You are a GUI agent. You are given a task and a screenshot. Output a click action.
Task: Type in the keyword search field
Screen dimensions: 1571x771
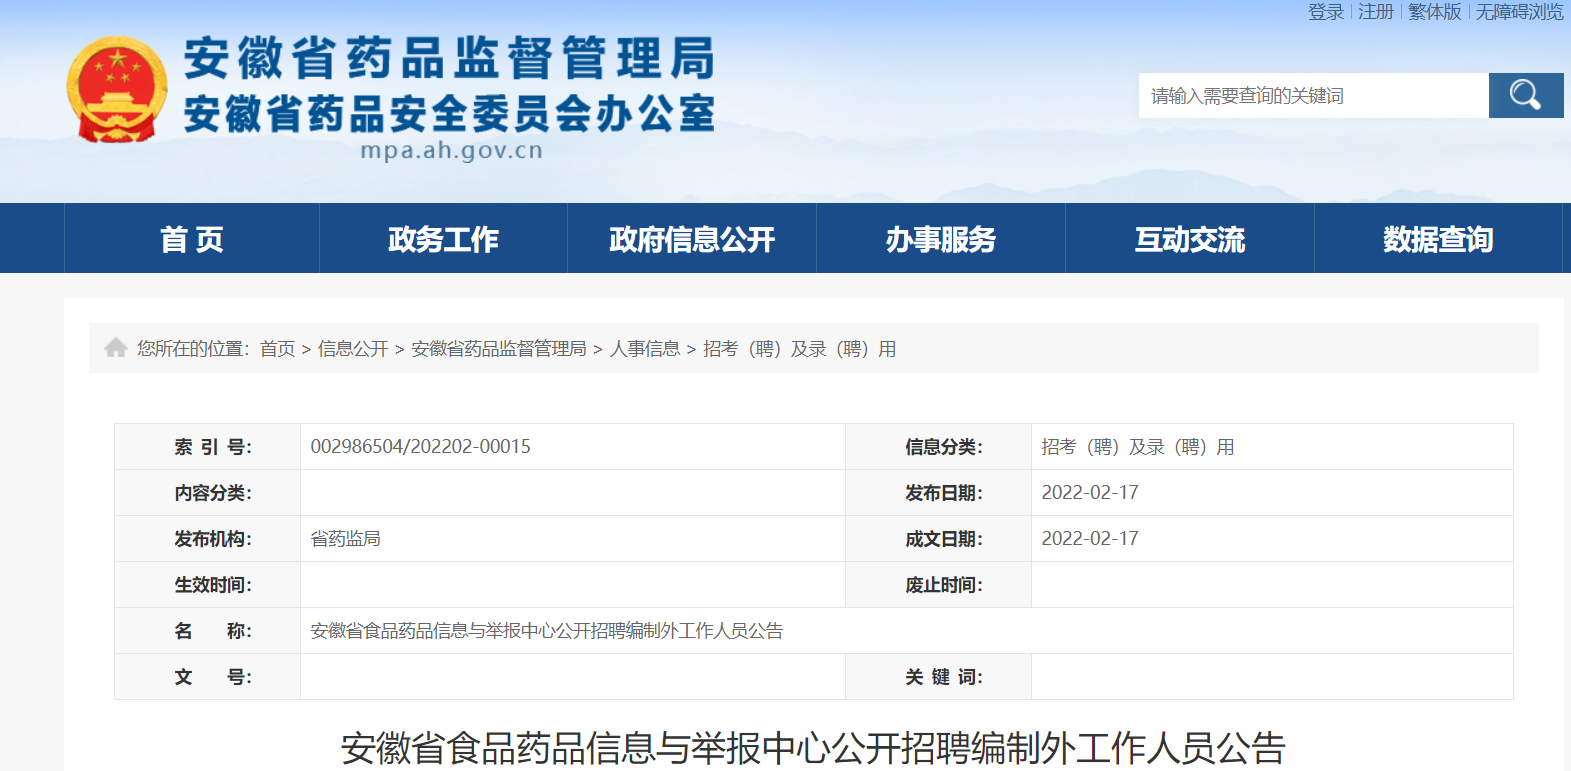tap(1312, 96)
